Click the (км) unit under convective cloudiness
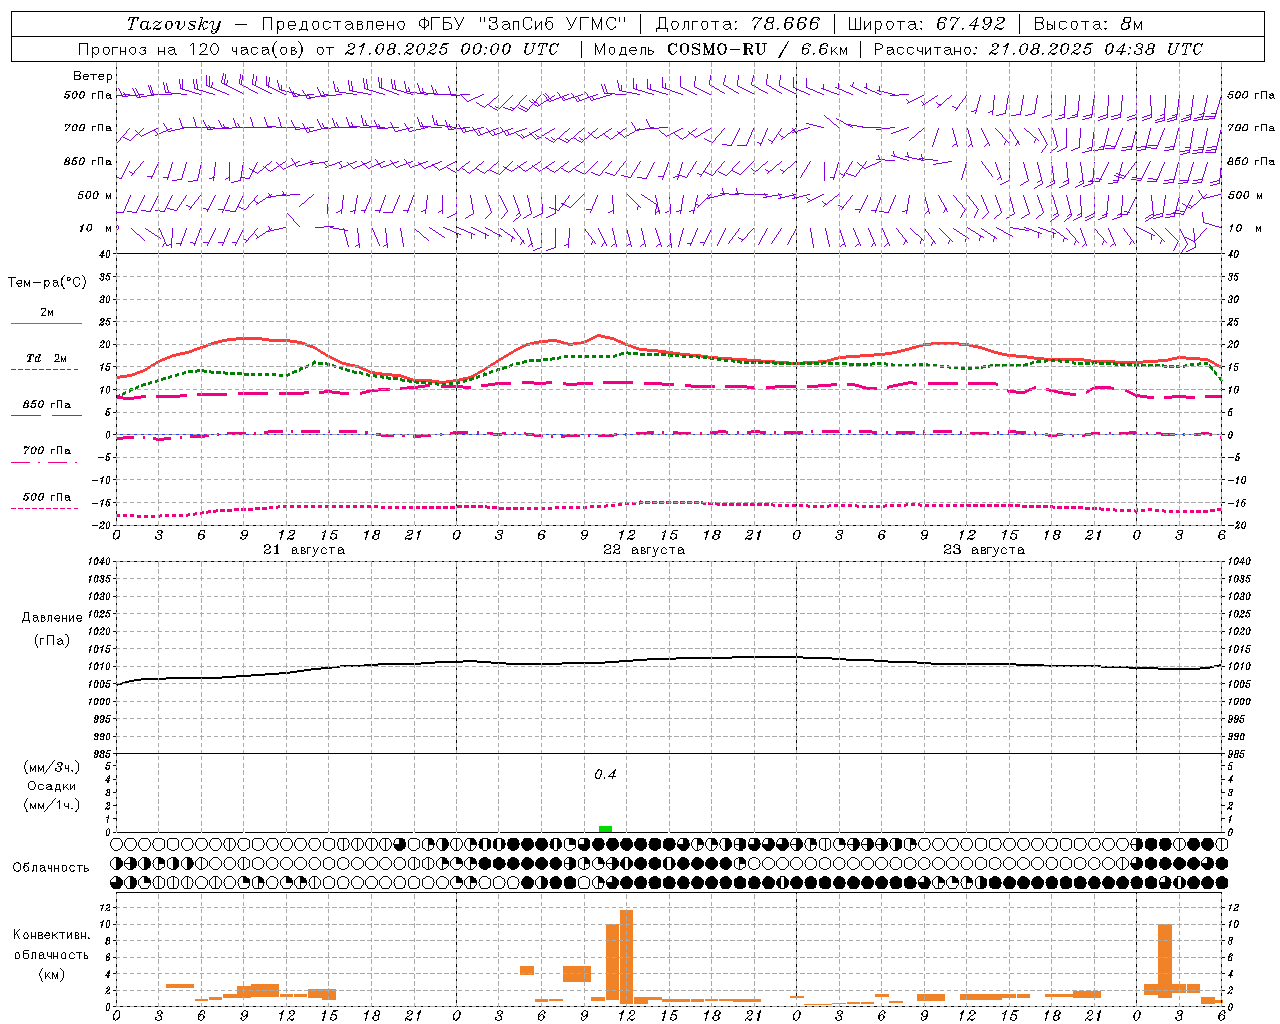 [51, 974]
